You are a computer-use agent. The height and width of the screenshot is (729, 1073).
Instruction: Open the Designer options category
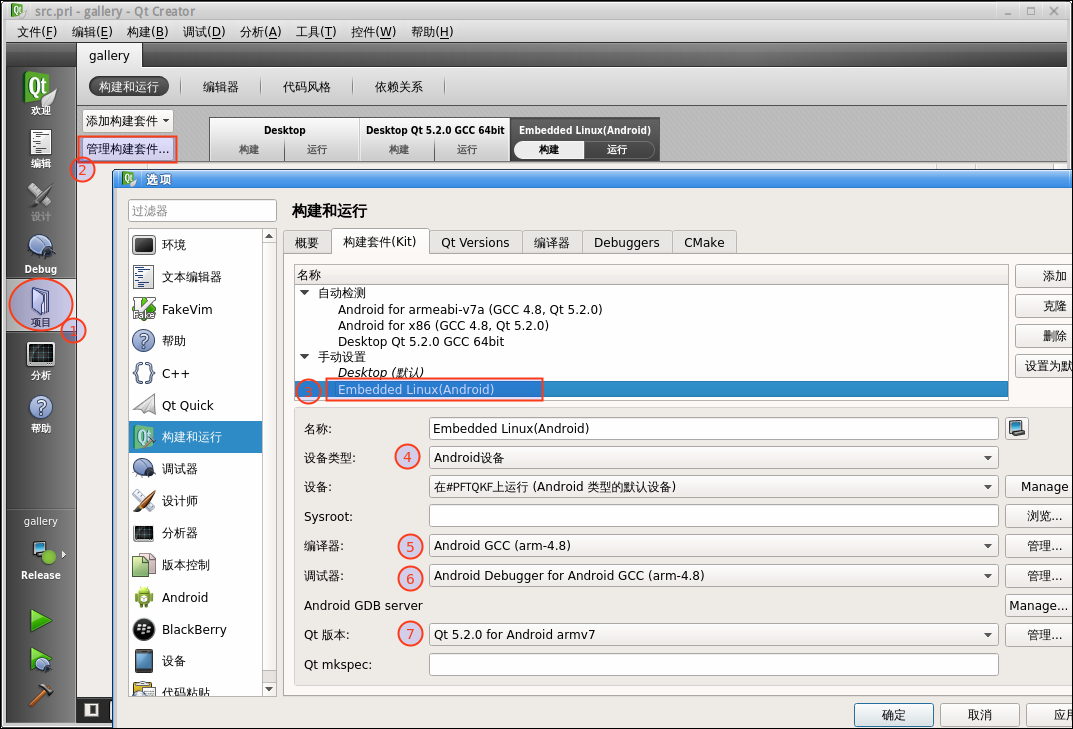click(x=196, y=501)
